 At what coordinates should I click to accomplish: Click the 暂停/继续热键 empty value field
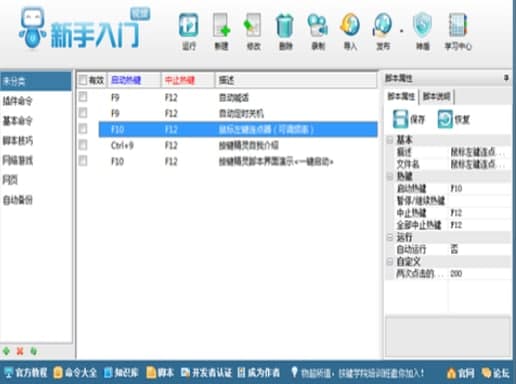[x=480, y=201]
